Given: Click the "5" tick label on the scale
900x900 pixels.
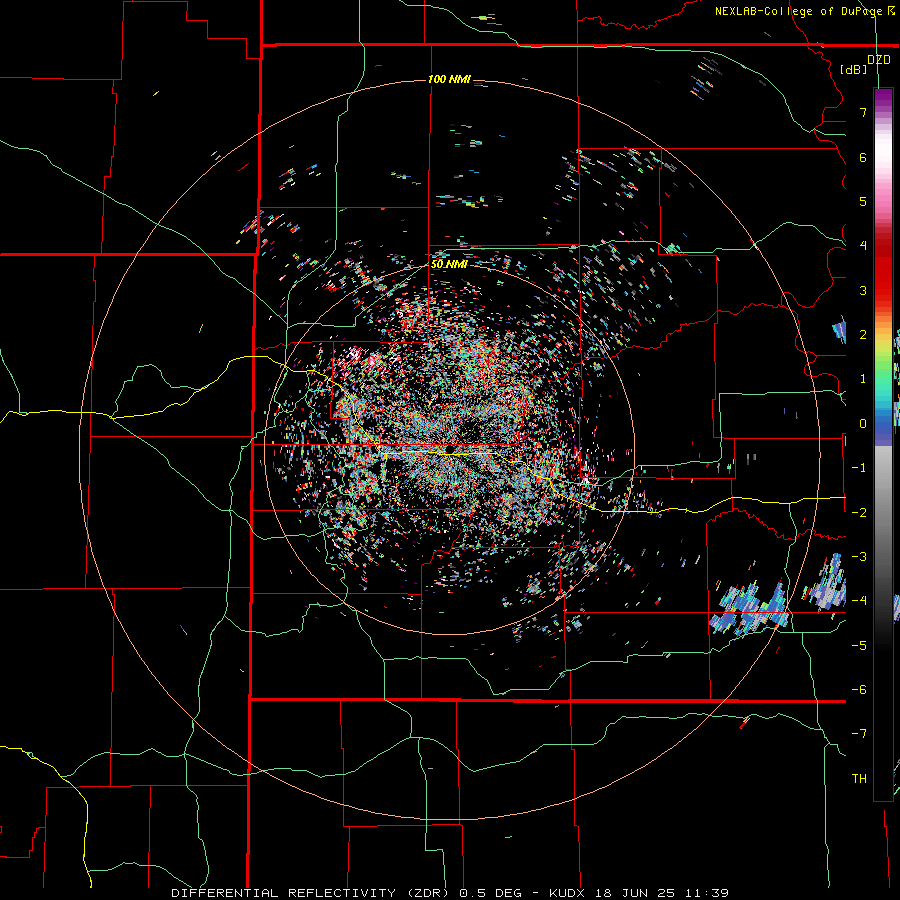Looking at the screenshot, I should pos(863,201).
